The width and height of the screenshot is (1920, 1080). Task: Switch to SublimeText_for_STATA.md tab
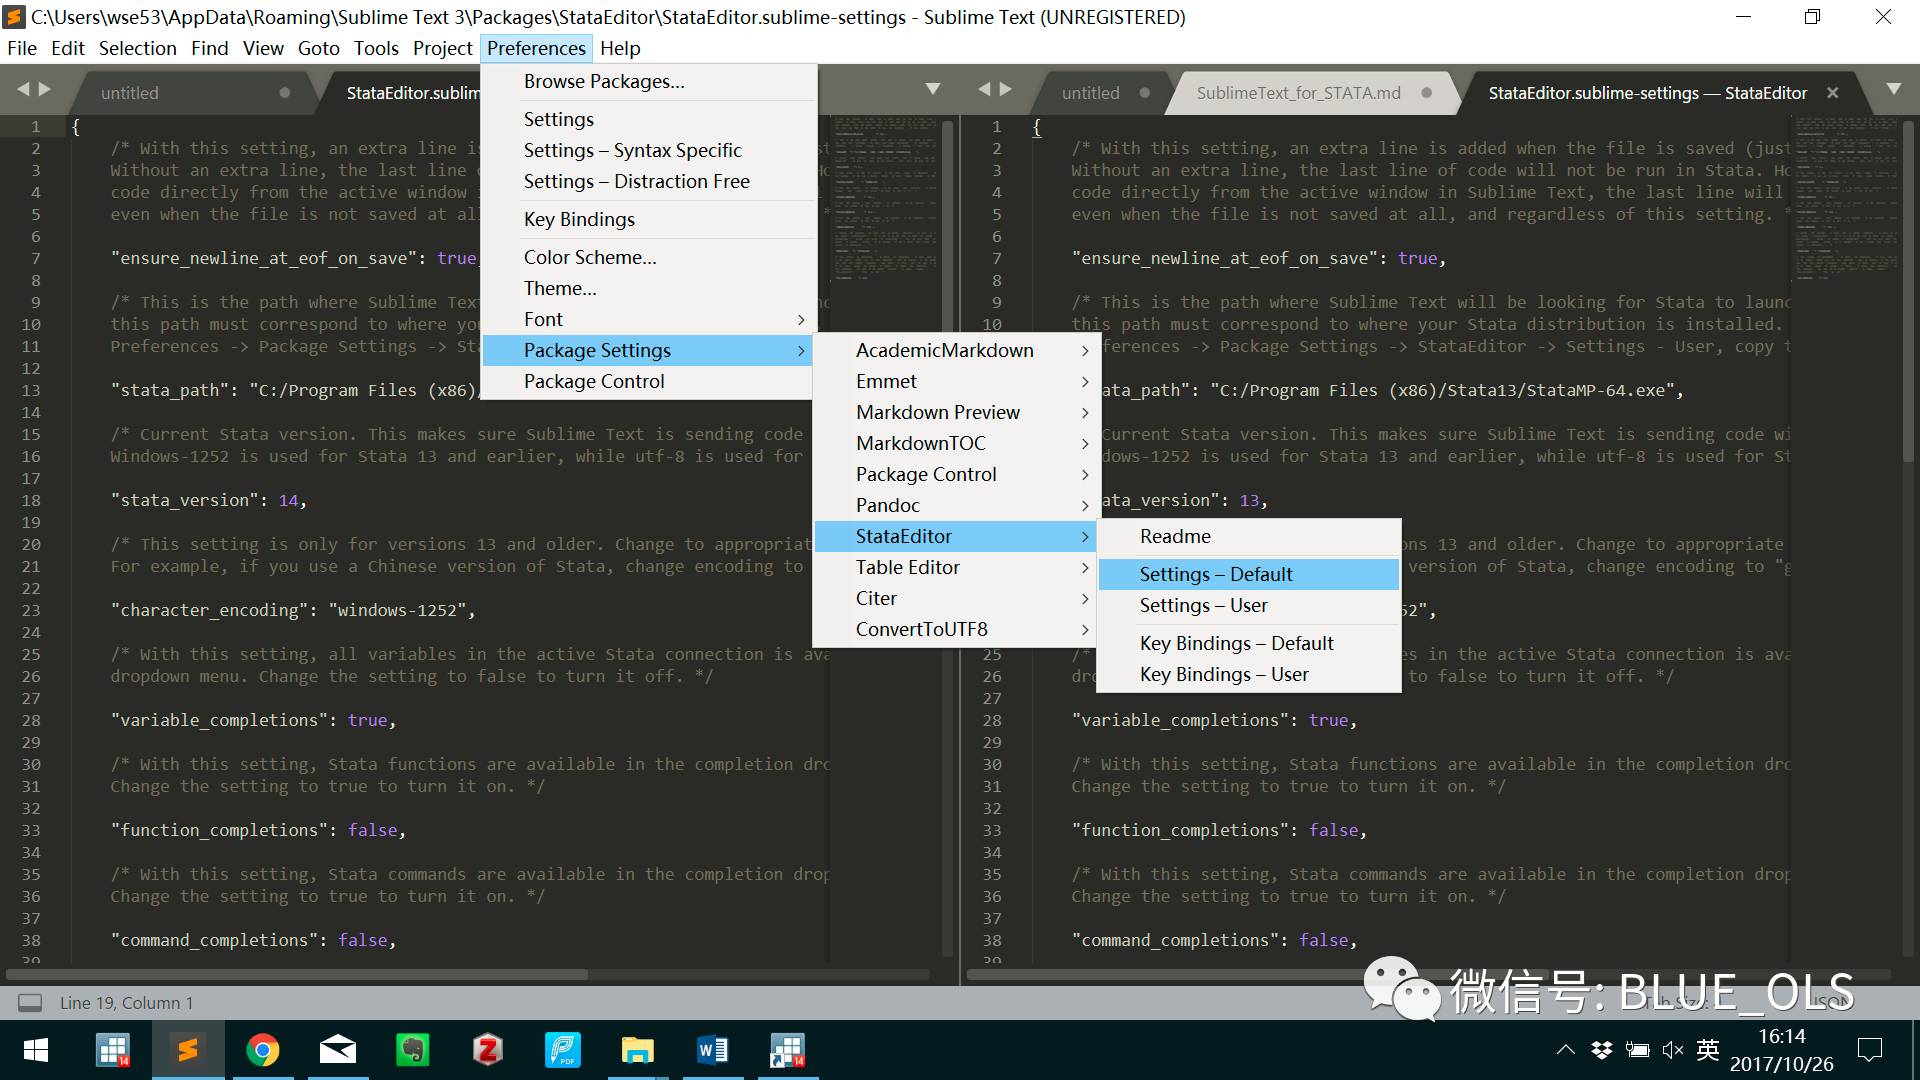click(1312, 92)
